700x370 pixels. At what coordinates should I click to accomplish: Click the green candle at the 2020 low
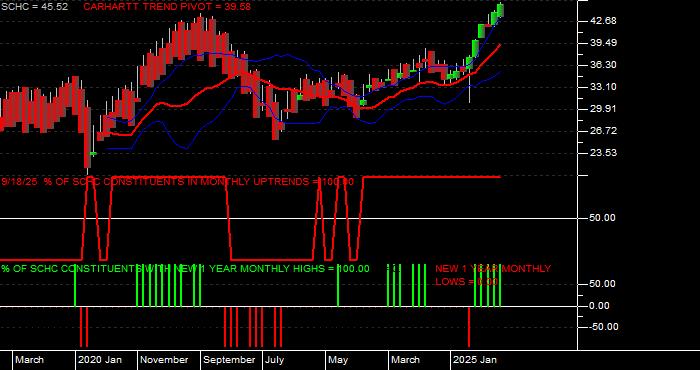[x=93, y=154]
